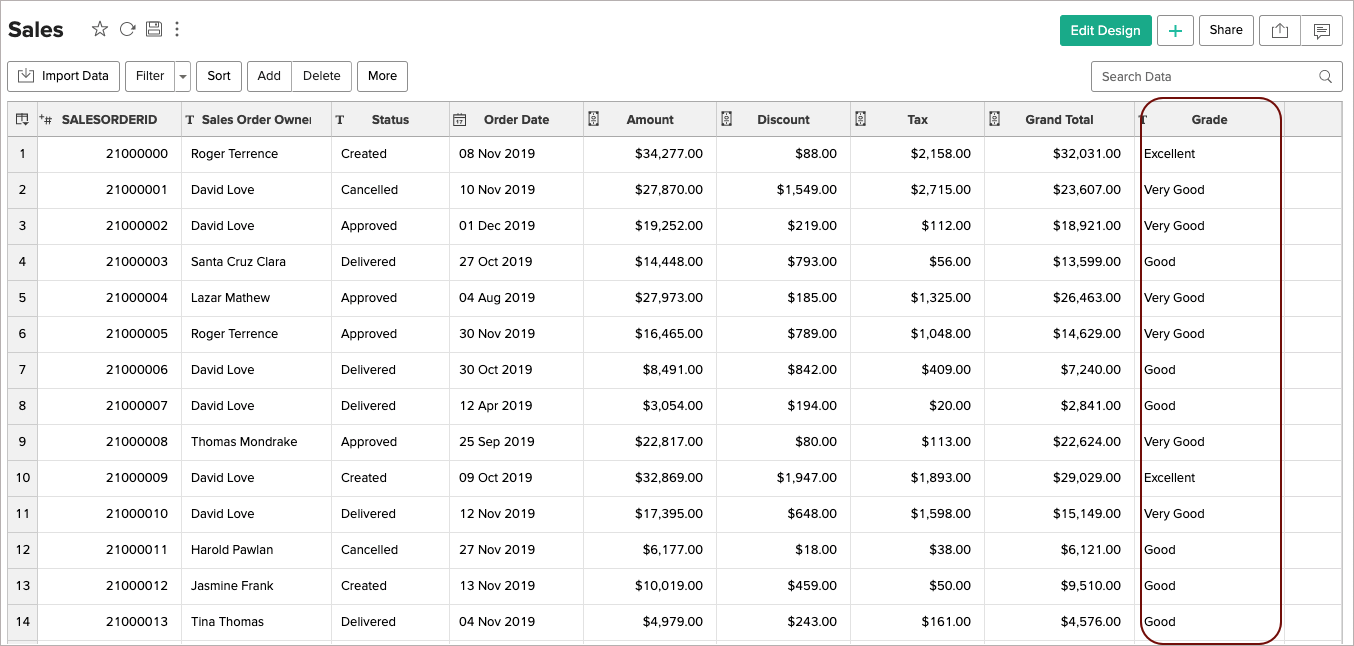Click the Edit Design button

[1105, 31]
